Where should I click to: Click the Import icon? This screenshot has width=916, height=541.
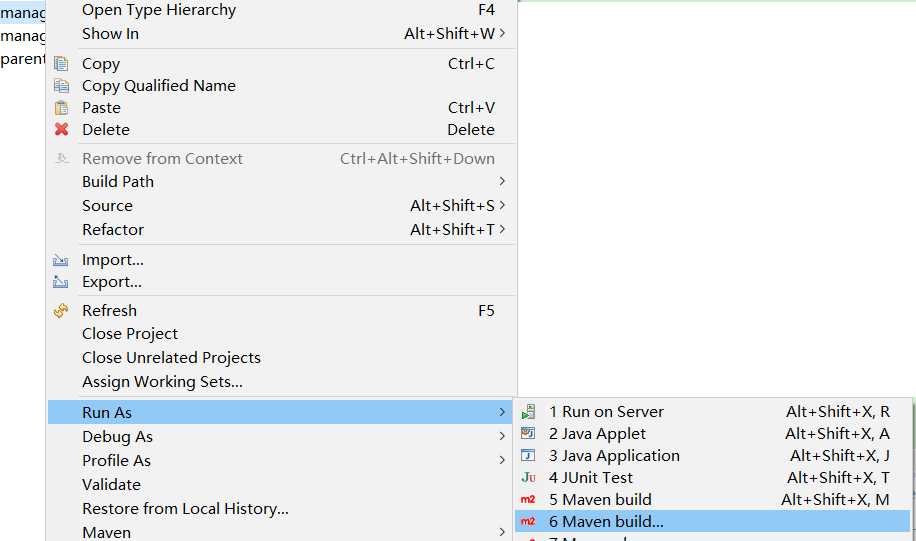[61, 260]
